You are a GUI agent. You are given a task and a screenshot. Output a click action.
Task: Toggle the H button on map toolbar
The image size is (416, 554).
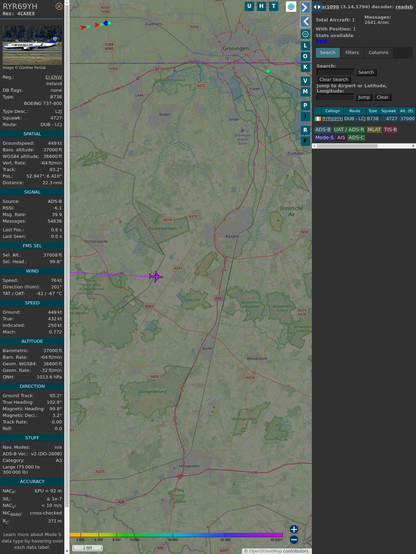click(x=261, y=6)
